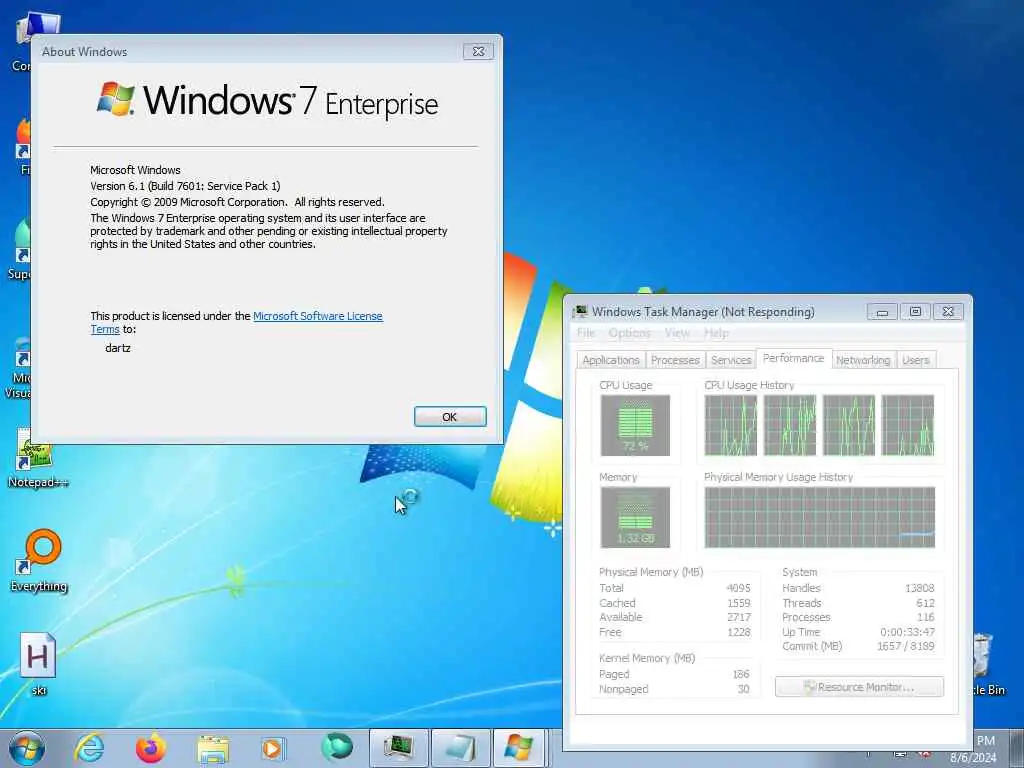Close the About Windows dialog

pos(478,51)
